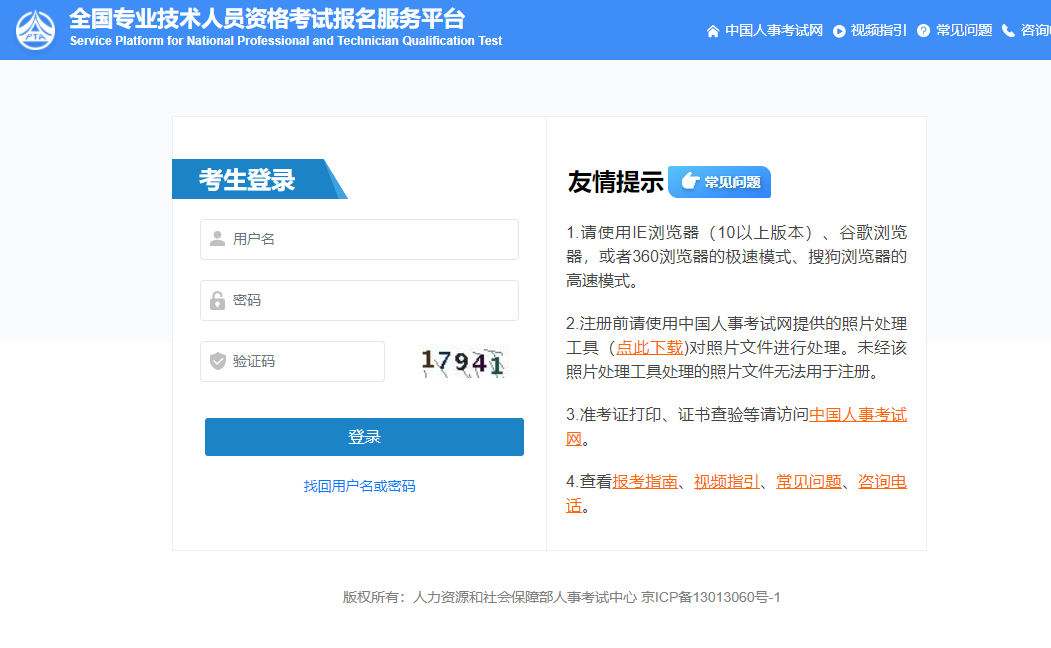1051x648 pixels.
Task: Open the orange 常见问题 link in tip 4
Action: click(808, 482)
